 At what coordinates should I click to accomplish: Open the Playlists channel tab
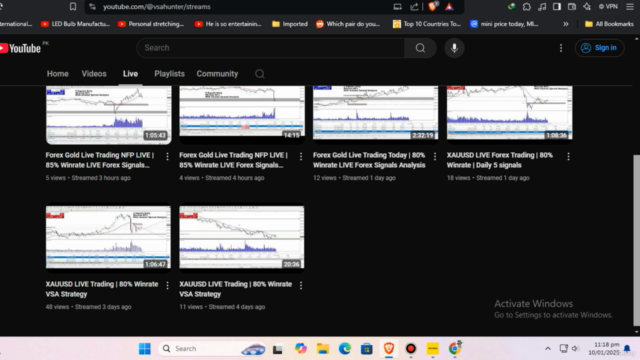[x=169, y=74]
